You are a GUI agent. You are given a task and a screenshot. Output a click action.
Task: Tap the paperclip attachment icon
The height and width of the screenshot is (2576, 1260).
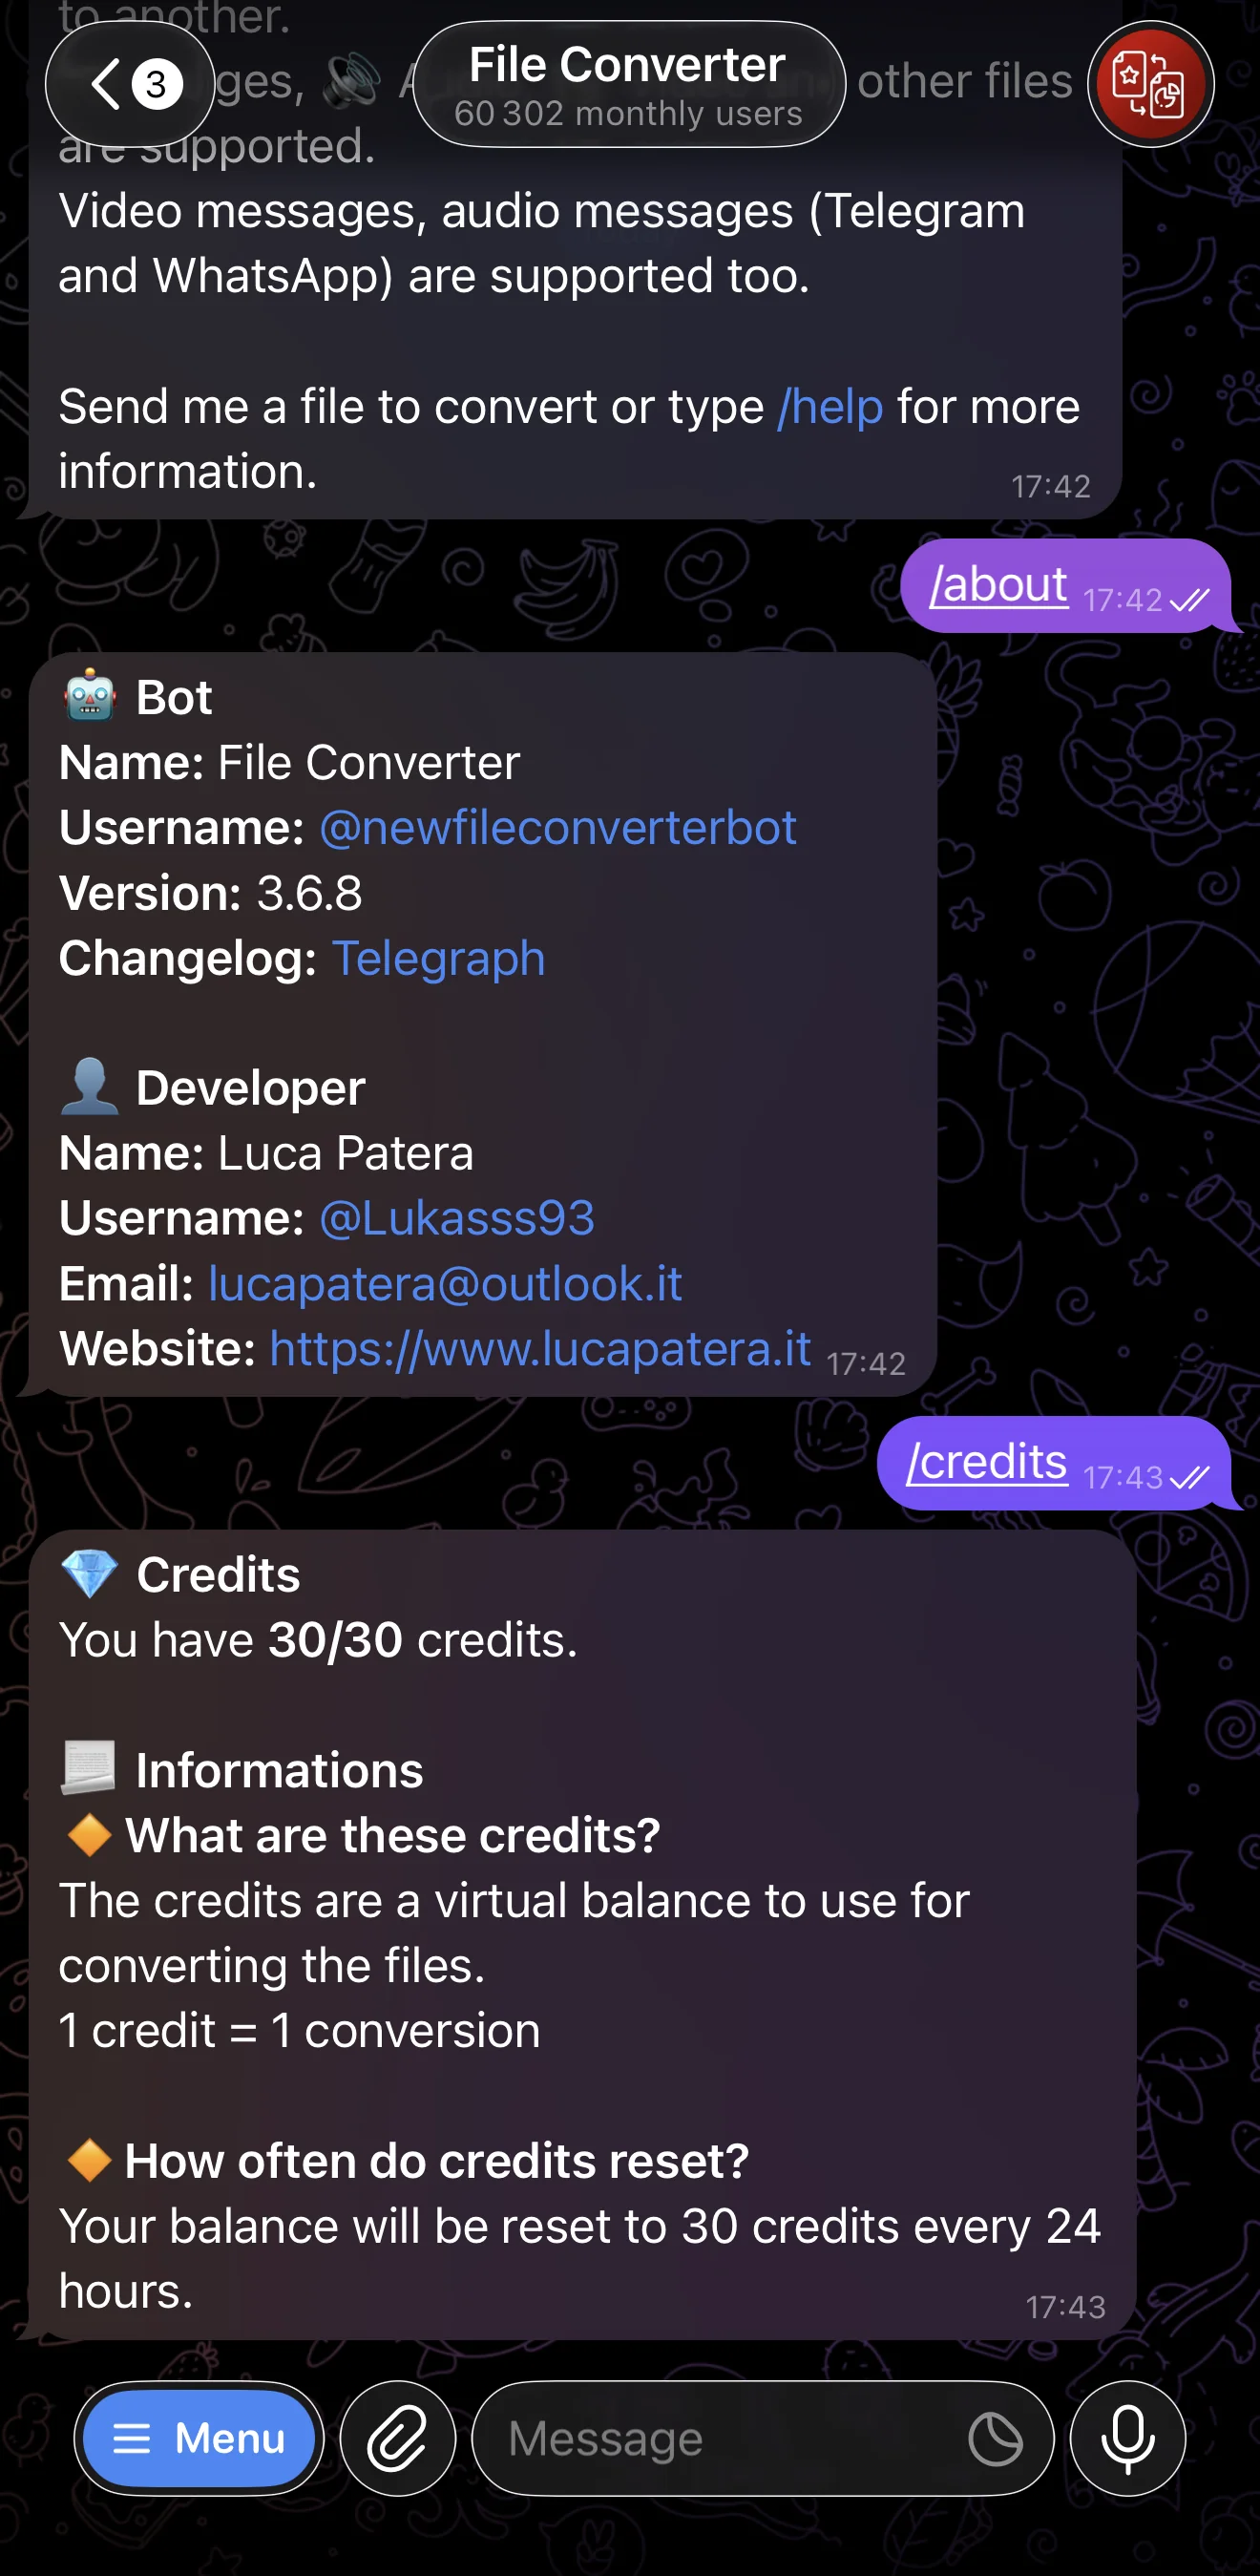(x=397, y=2438)
